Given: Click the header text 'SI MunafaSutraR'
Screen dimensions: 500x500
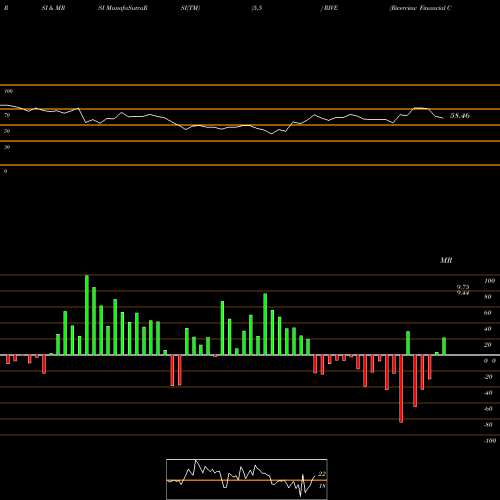Looking at the screenshot, I should click(x=123, y=8).
